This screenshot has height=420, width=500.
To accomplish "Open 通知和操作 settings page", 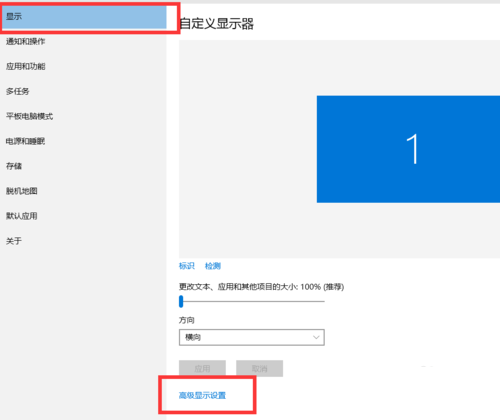I will pyautogui.click(x=25, y=41).
